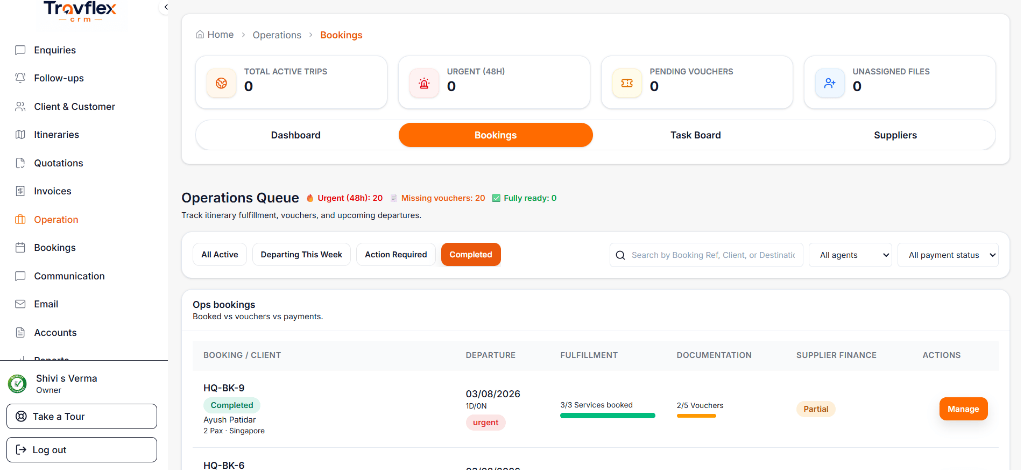Click the Email envelope icon
This screenshot has width=1021, height=470.
click(20, 304)
